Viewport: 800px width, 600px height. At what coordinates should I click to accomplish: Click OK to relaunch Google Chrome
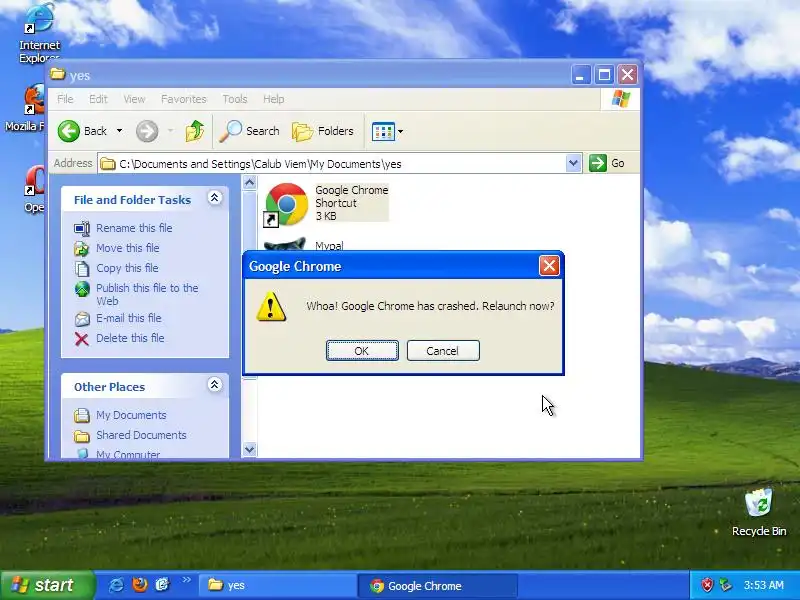point(362,351)
